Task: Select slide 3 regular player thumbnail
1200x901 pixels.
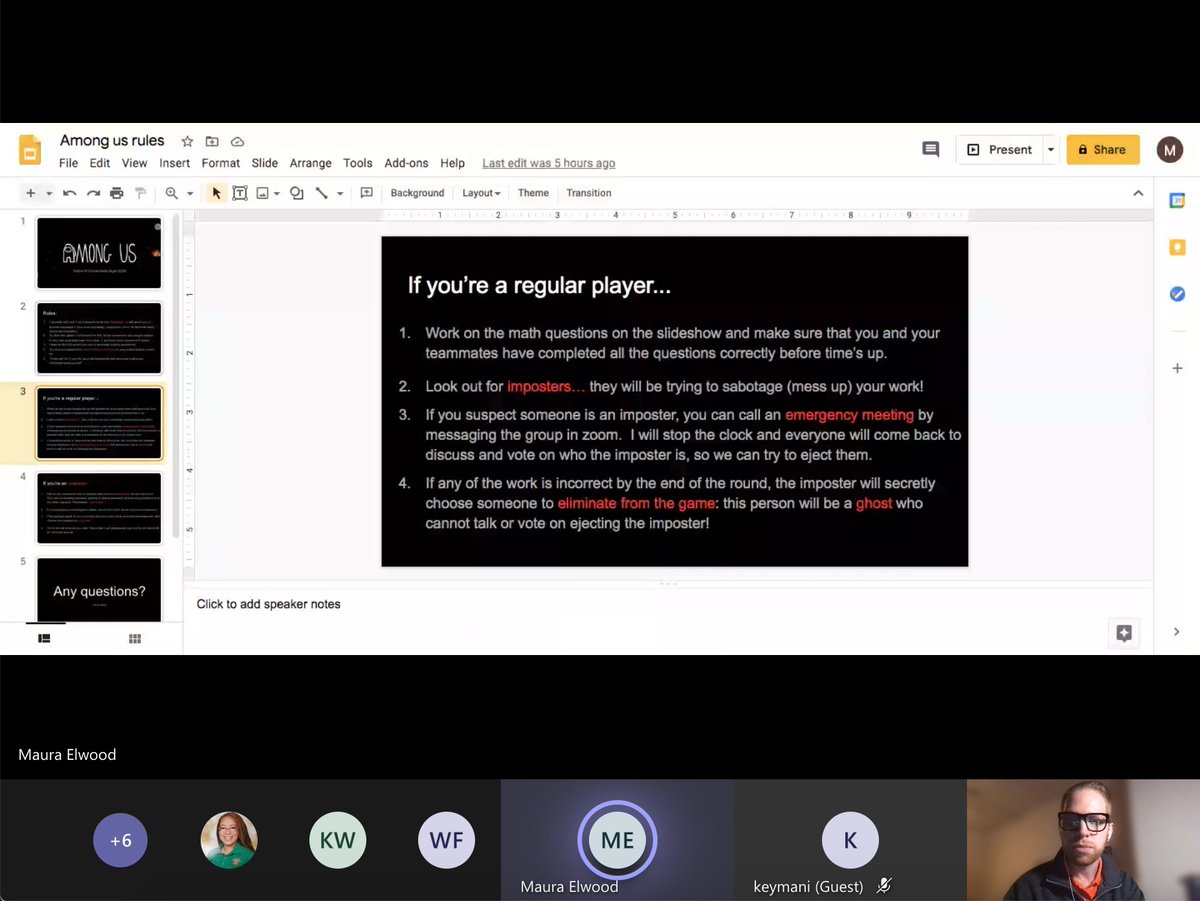Action: [x=99, y=424]
